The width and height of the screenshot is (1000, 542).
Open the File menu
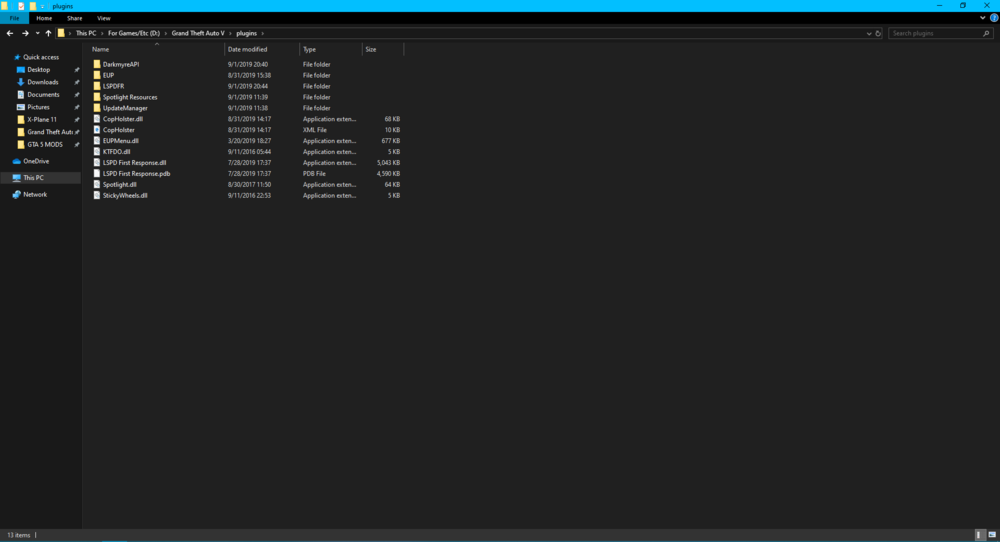(x=14, y=18)
